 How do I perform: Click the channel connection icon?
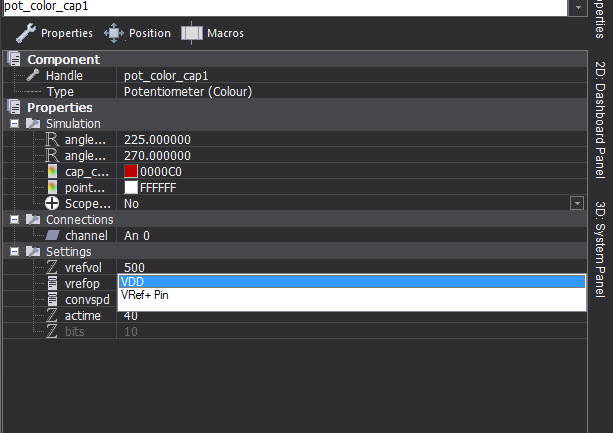tap(52, 236)
